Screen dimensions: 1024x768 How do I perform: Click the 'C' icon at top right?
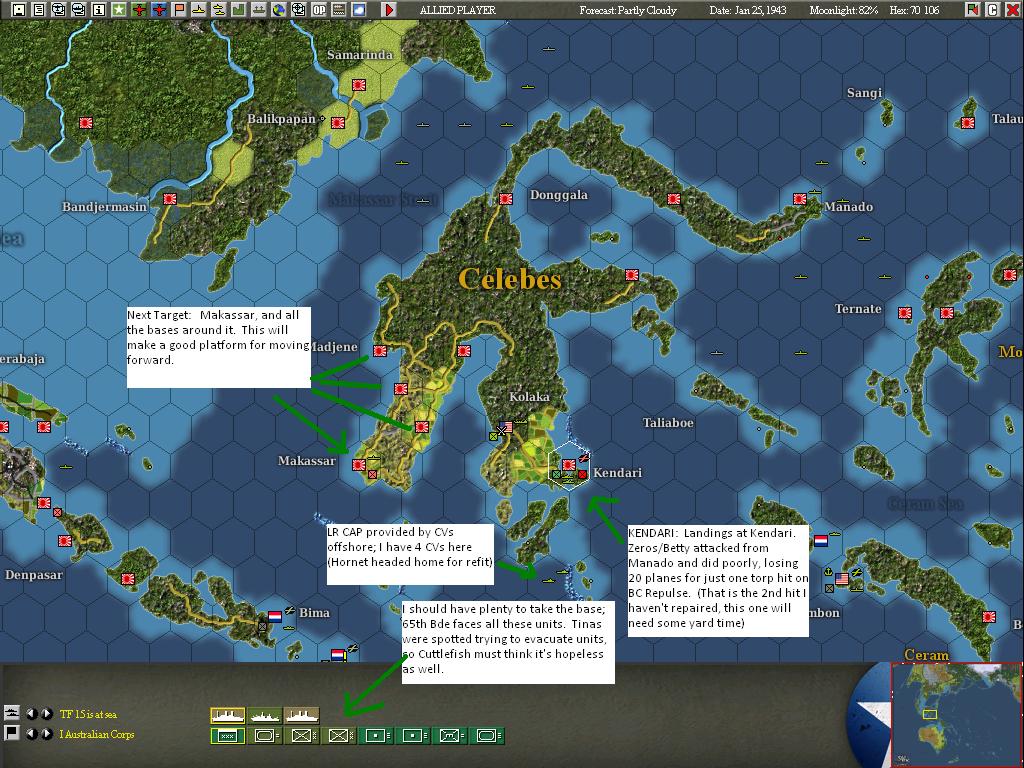coord(993,9)
